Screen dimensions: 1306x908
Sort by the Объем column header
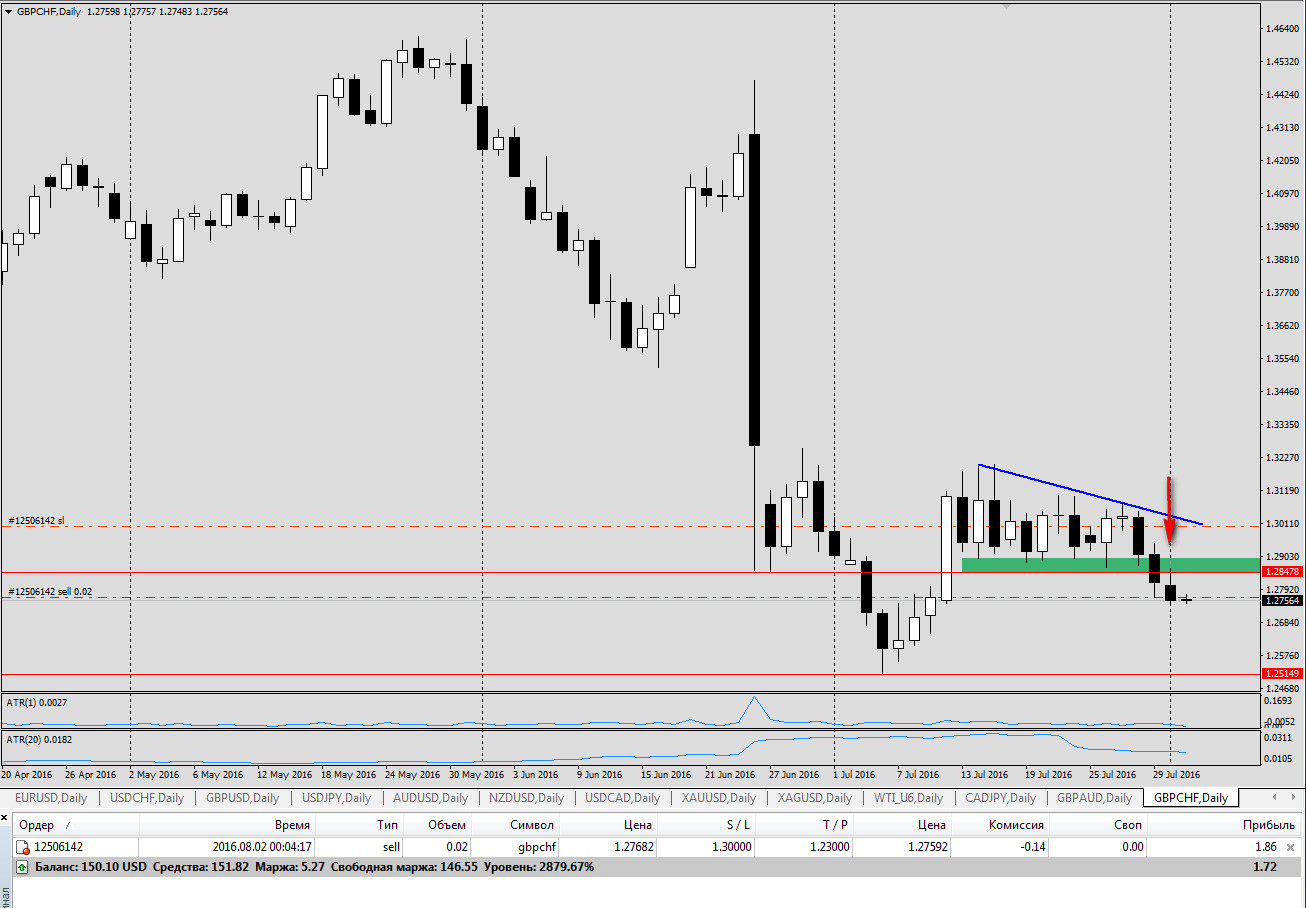[x=438, y=825]
